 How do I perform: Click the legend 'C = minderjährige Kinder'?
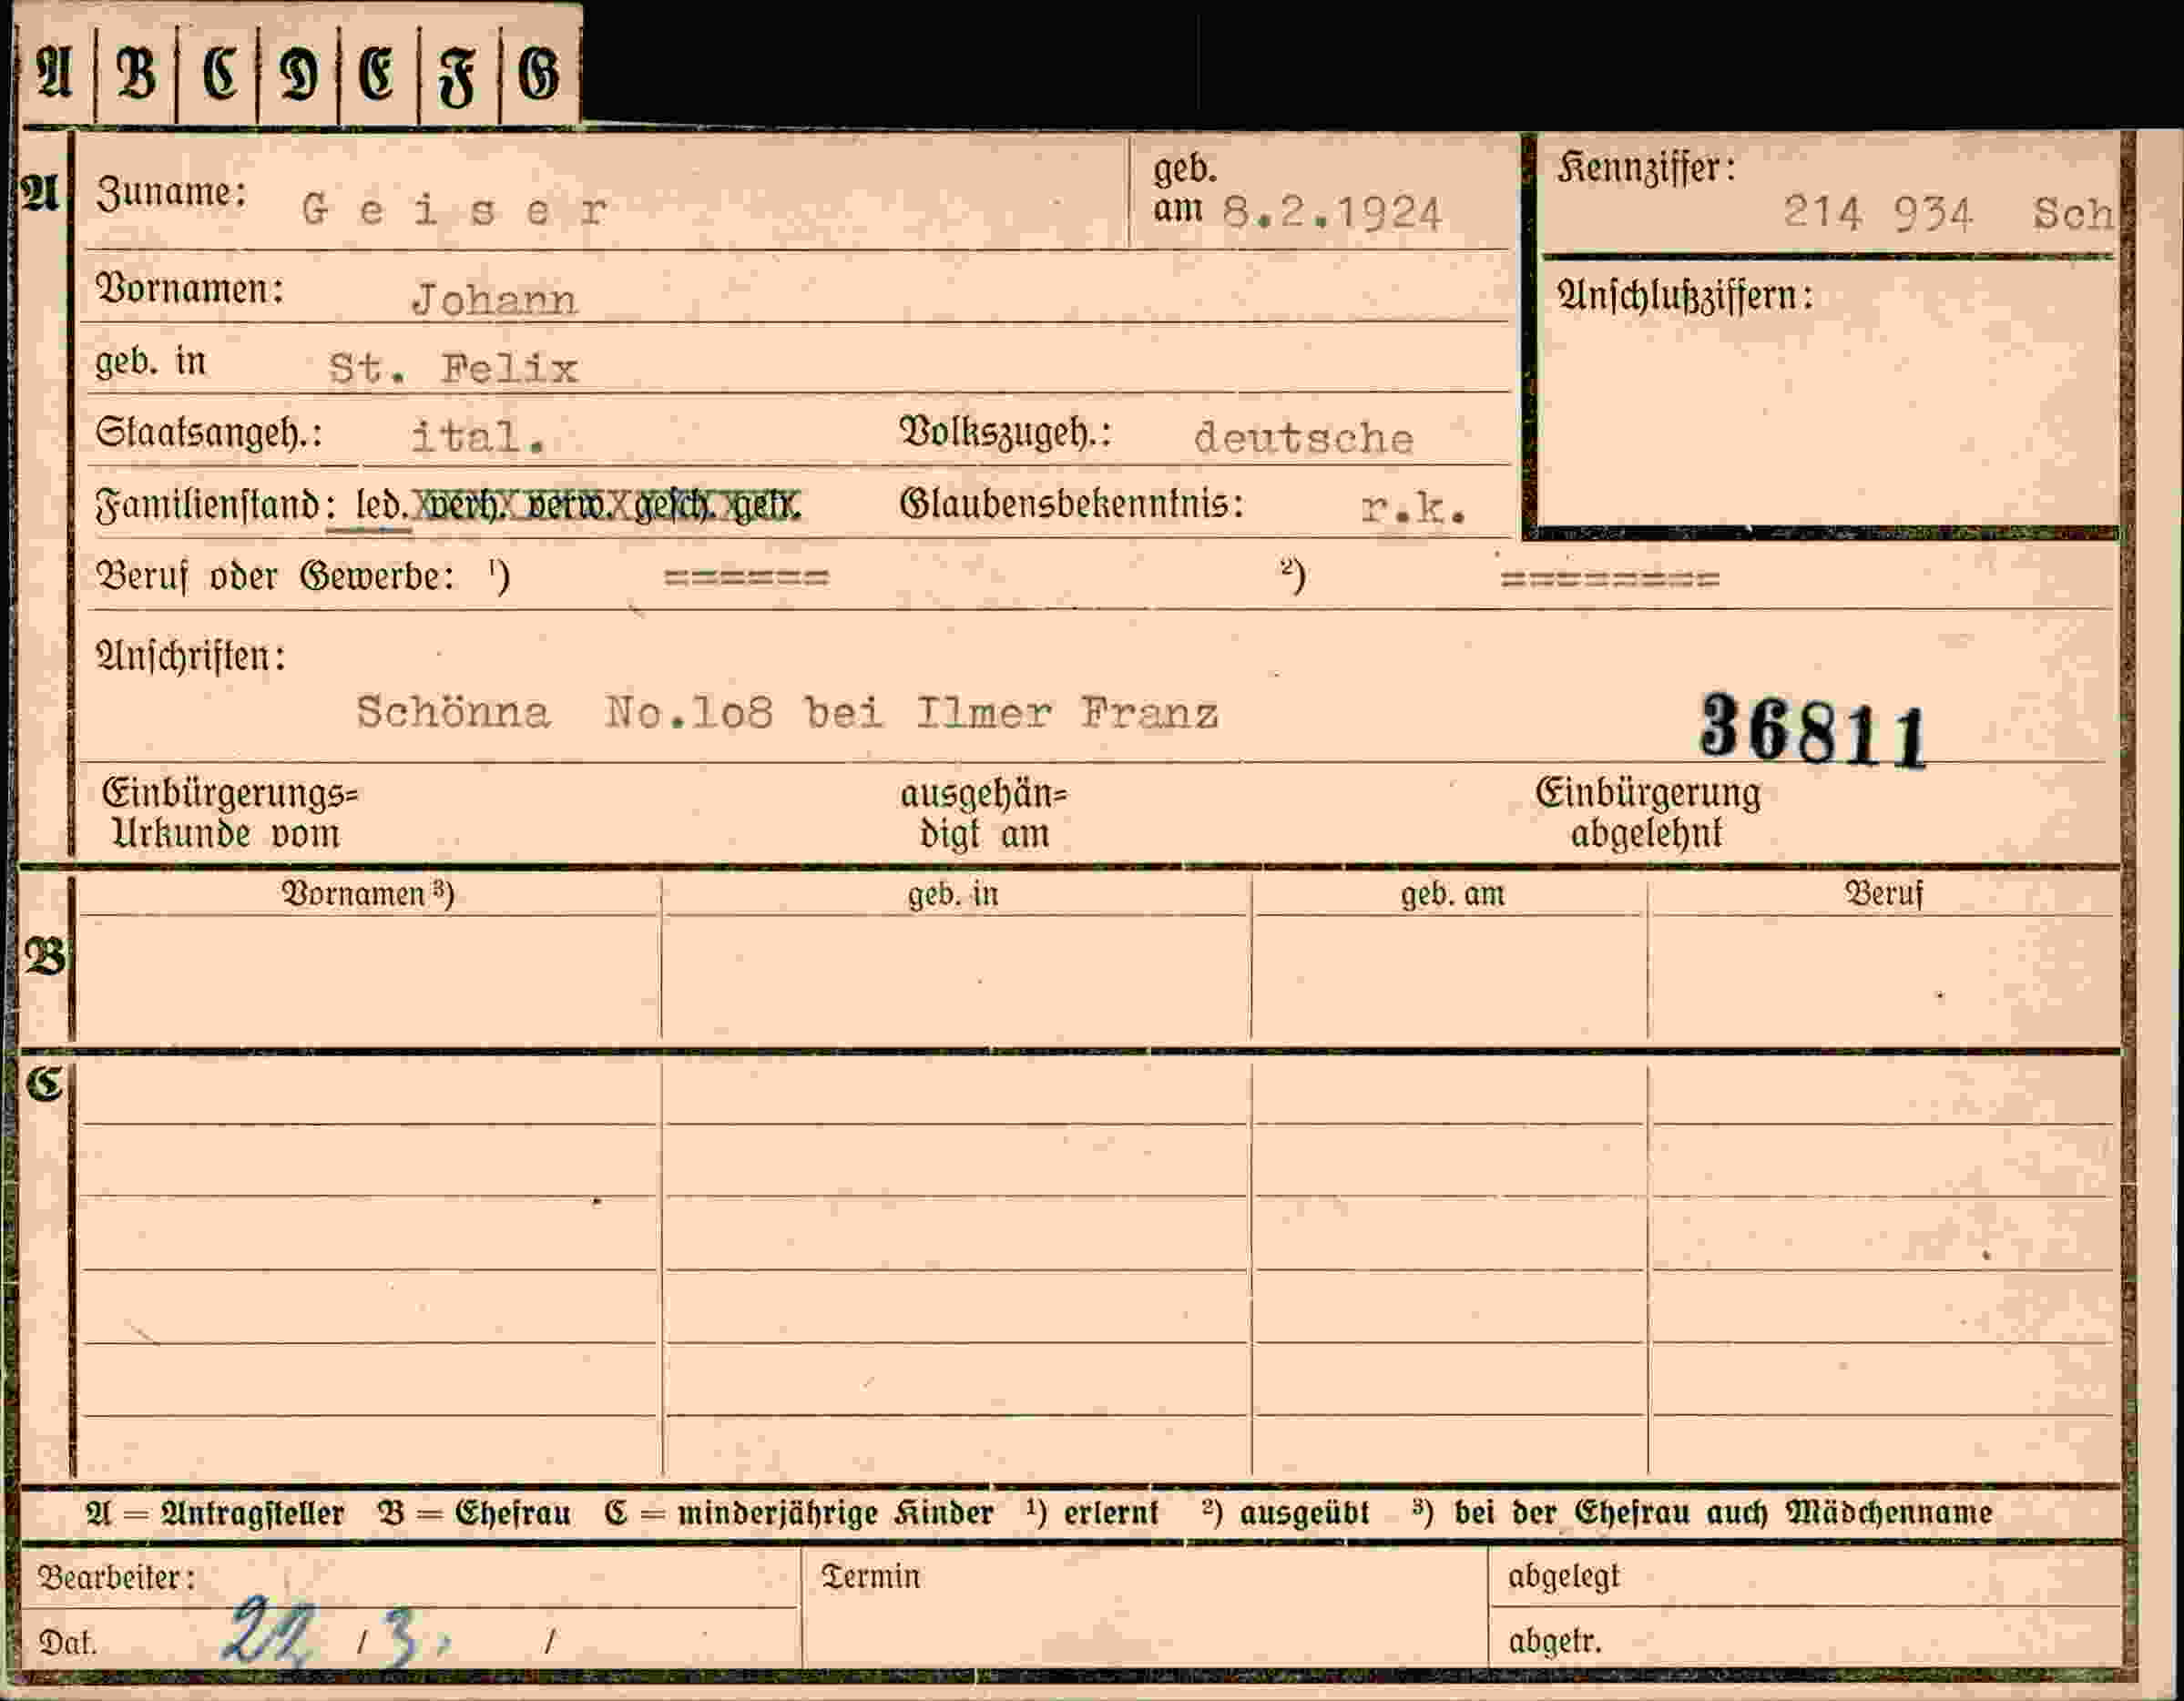(799, 1513)
